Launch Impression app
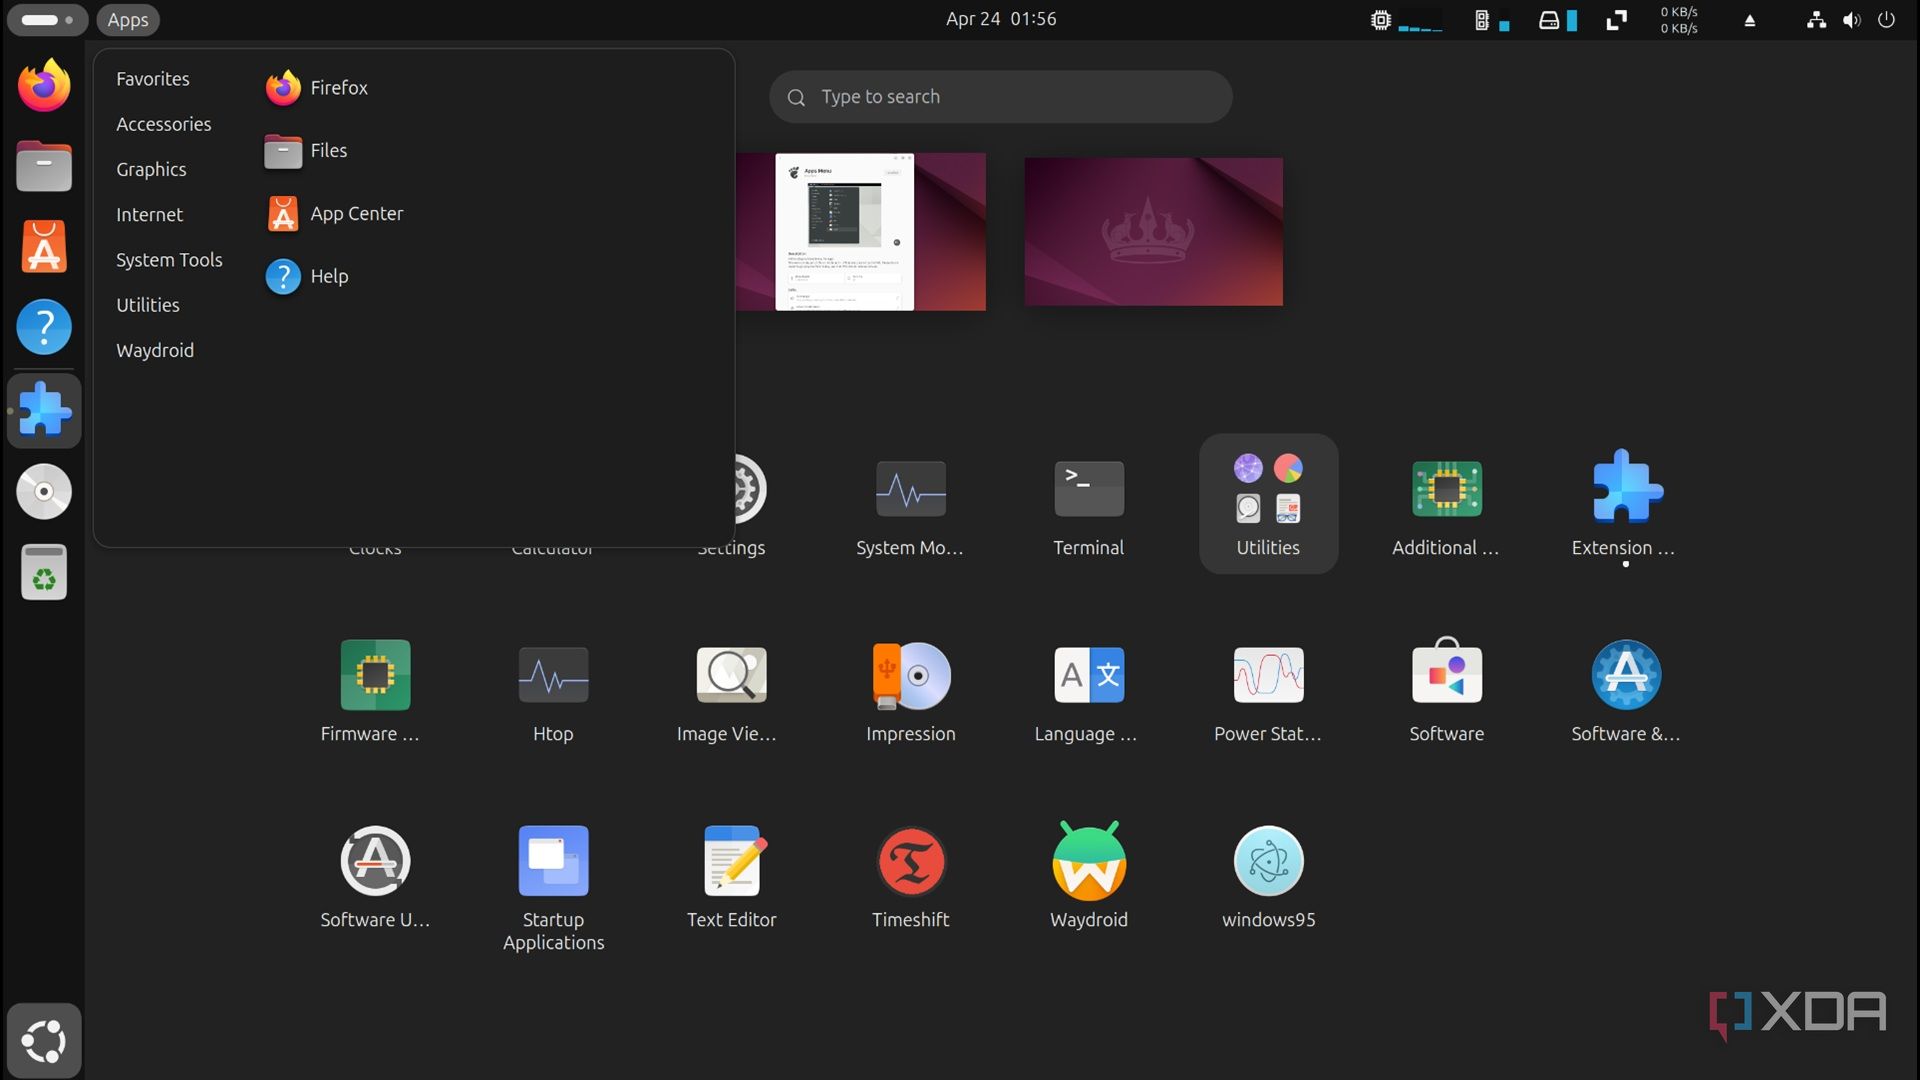This screenshot has height=1080, width=1920. 910,691
